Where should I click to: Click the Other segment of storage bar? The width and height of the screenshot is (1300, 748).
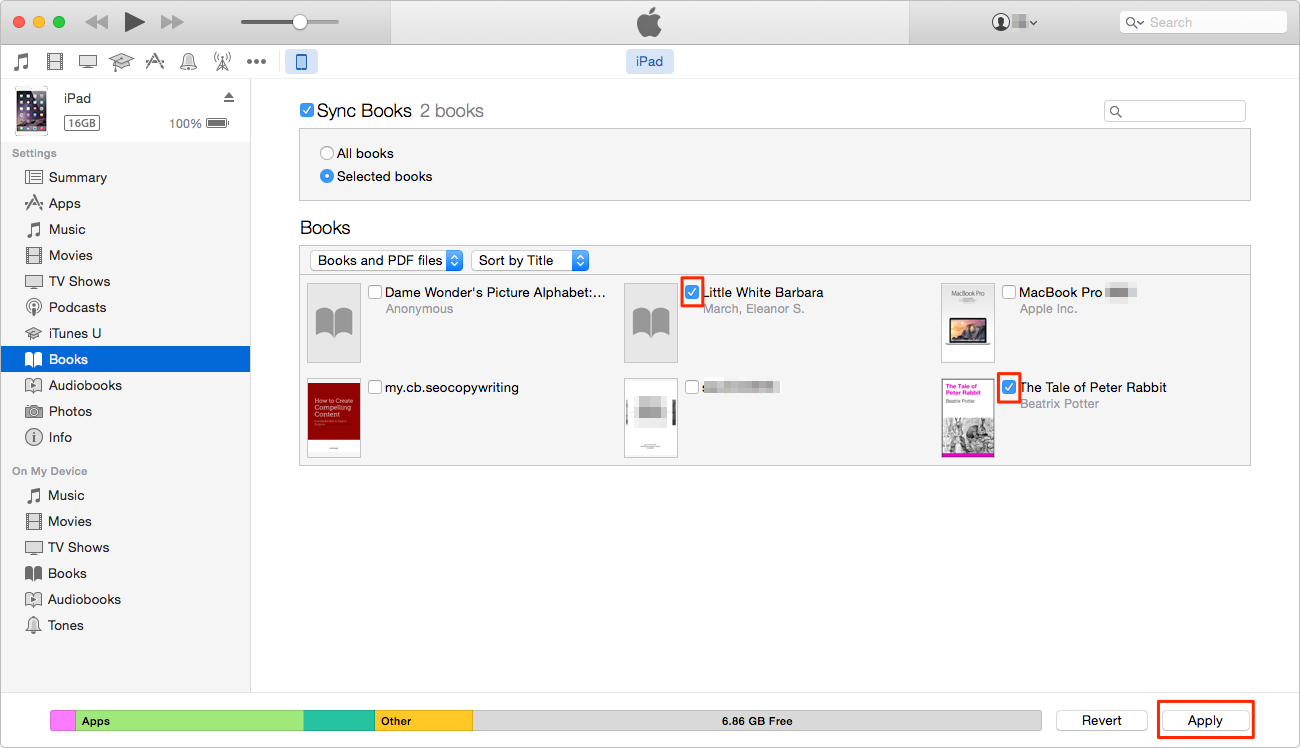(x=424, y=720)
